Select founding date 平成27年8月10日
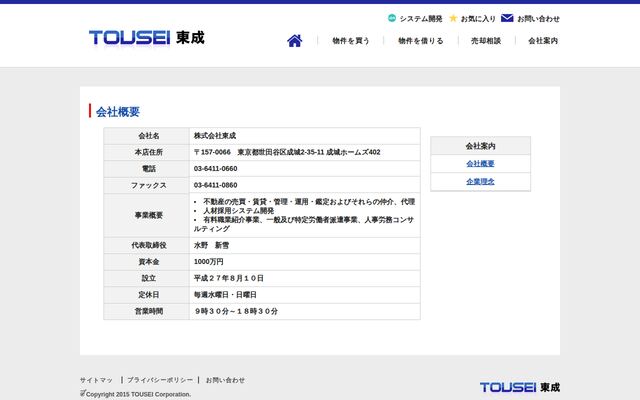The height and width of the screenshot is (400, 640). click(x=229, y=278)
